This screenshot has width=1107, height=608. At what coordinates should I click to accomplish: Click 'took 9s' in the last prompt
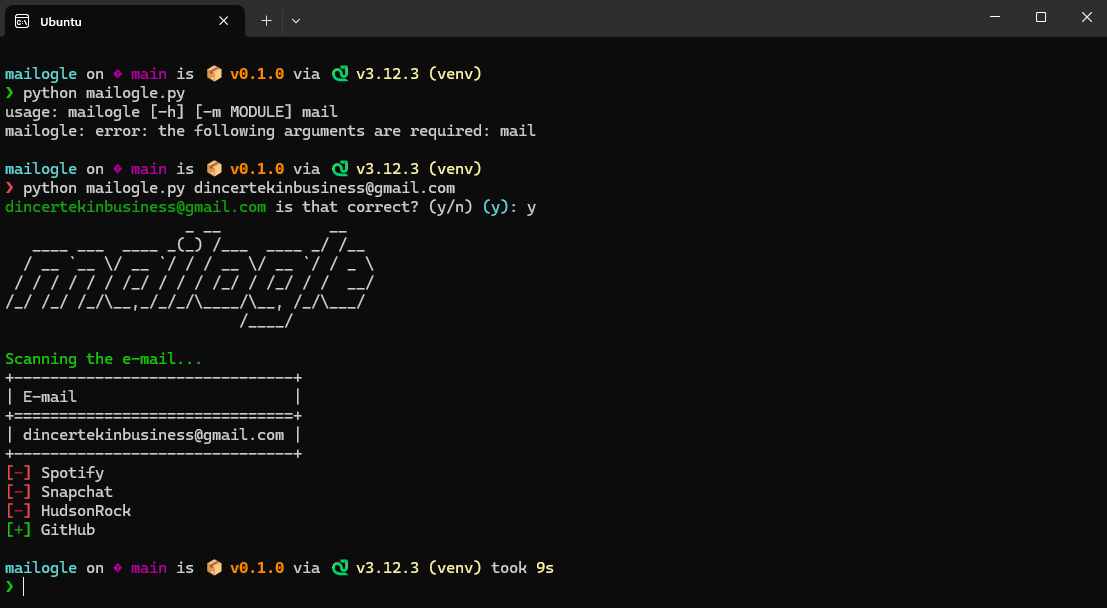(522, 568)
